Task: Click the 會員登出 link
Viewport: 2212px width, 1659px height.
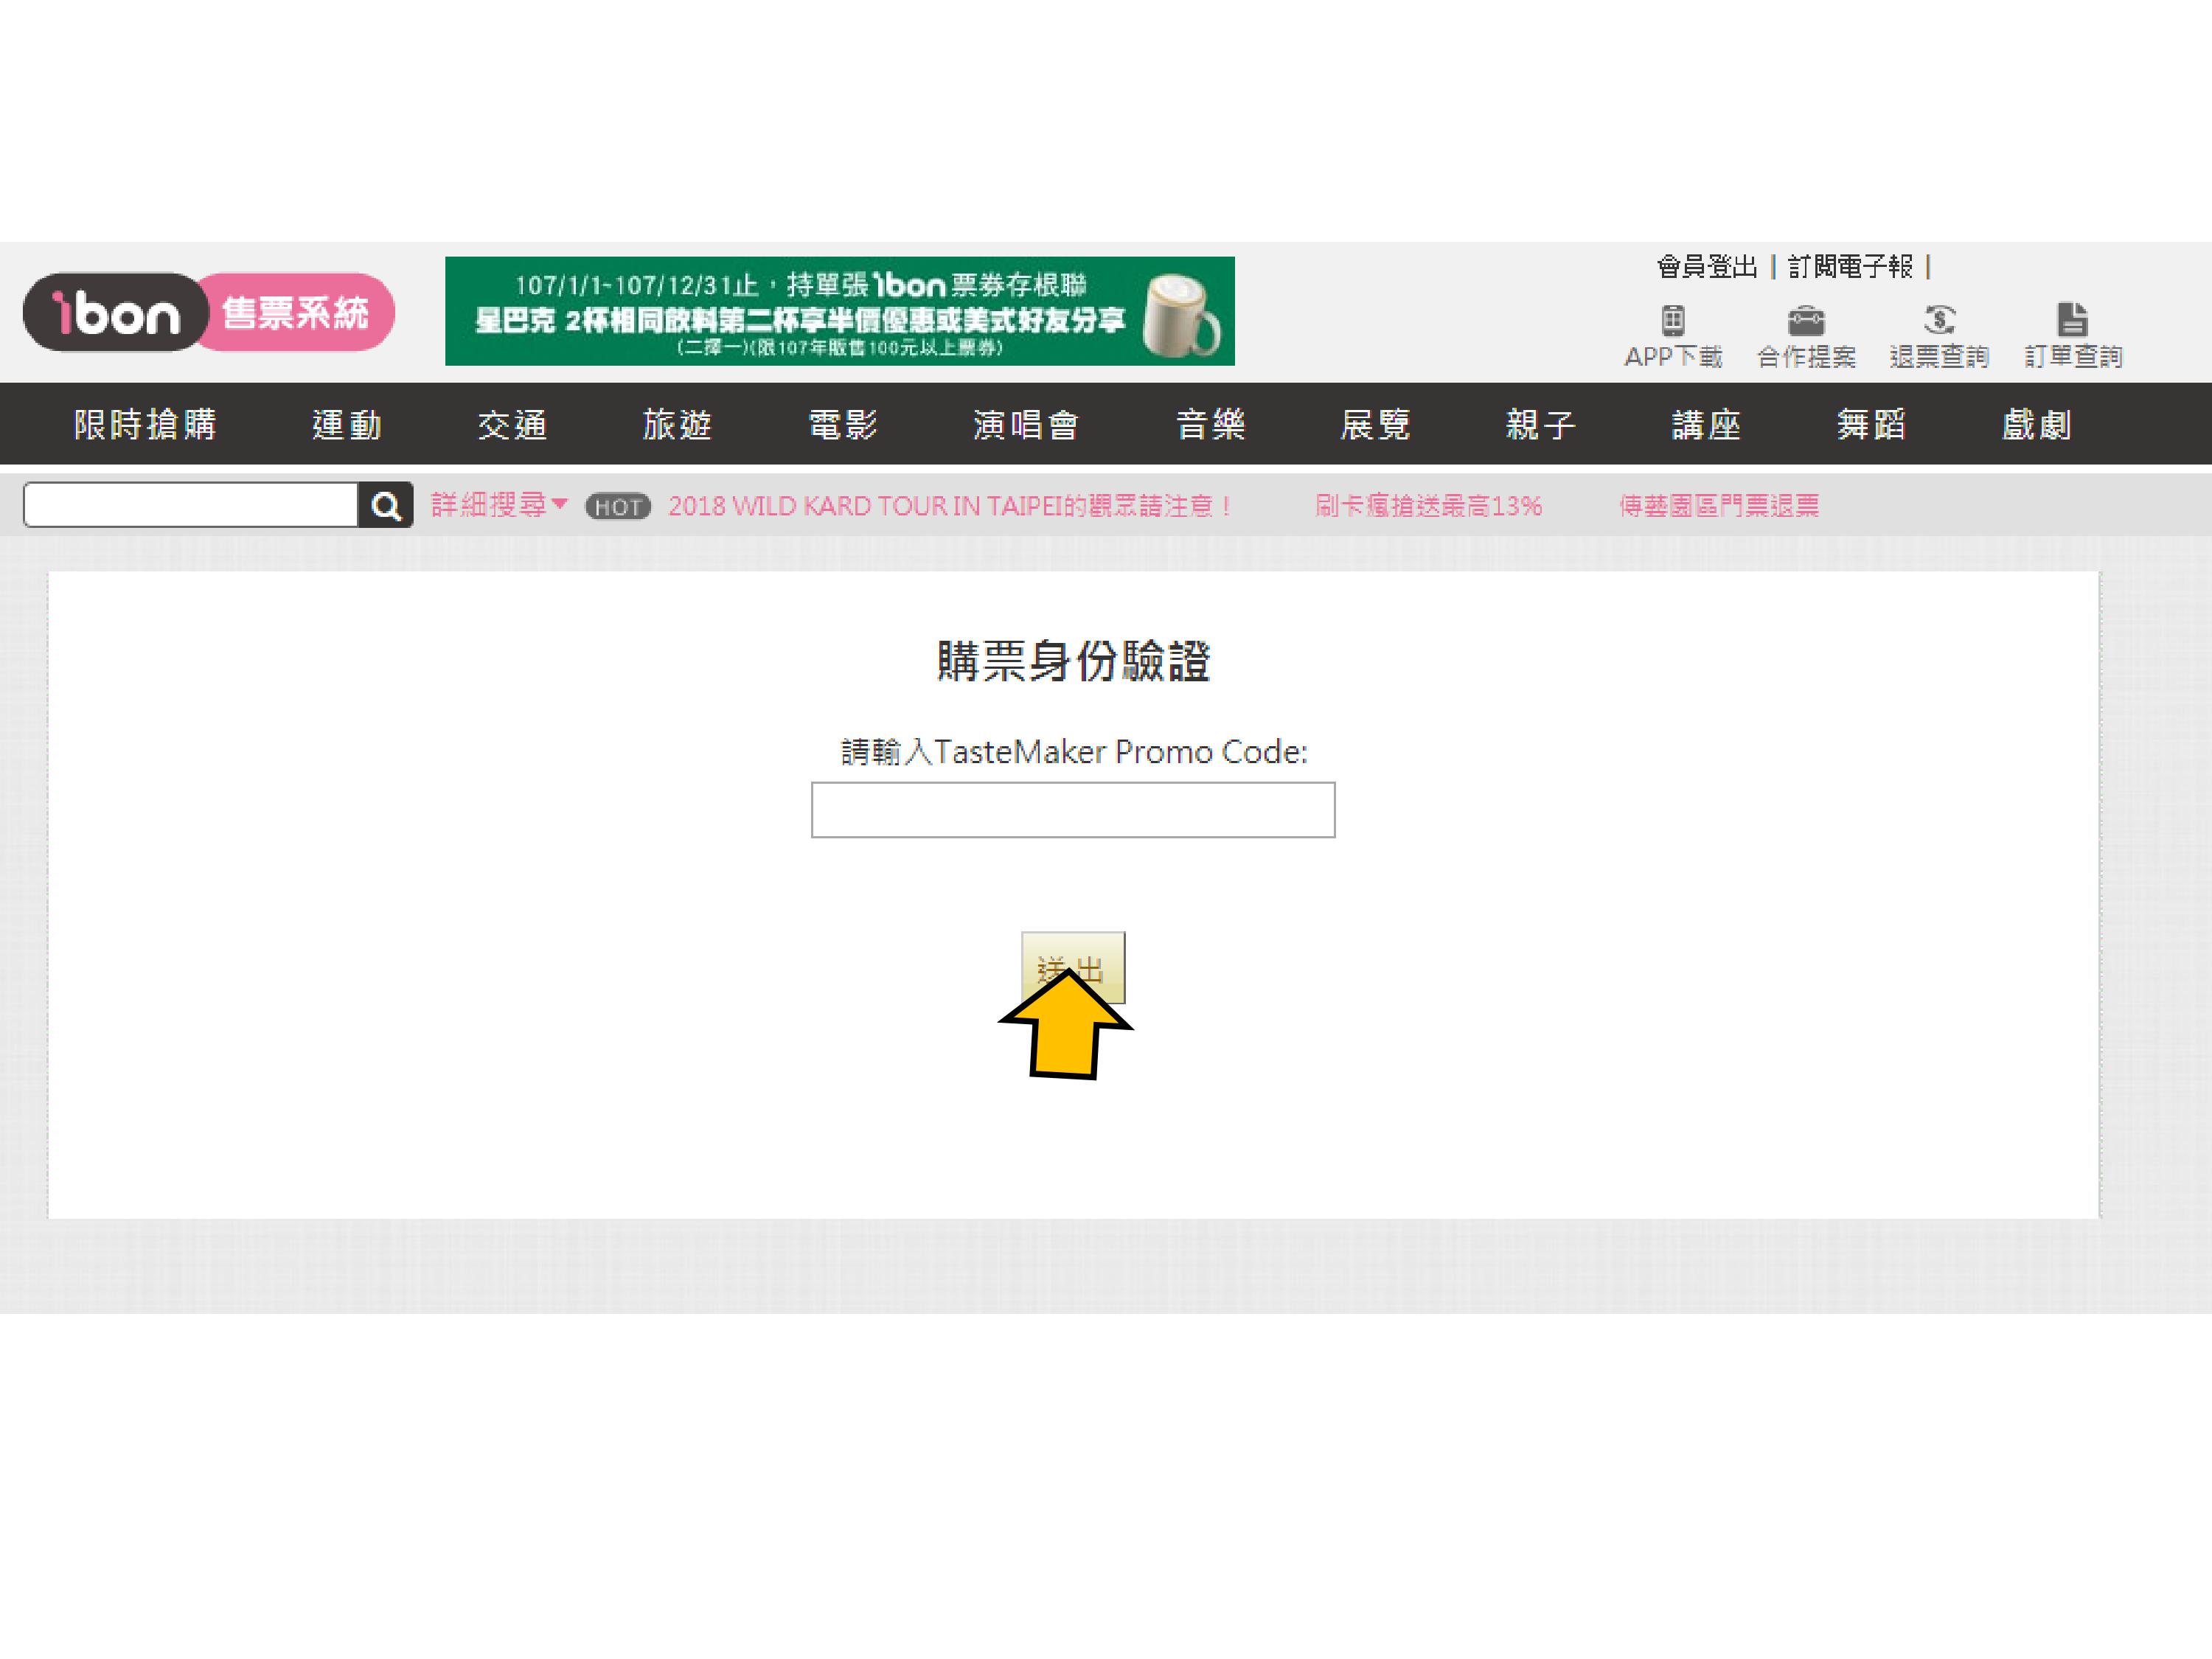Action: (1707, 267)
